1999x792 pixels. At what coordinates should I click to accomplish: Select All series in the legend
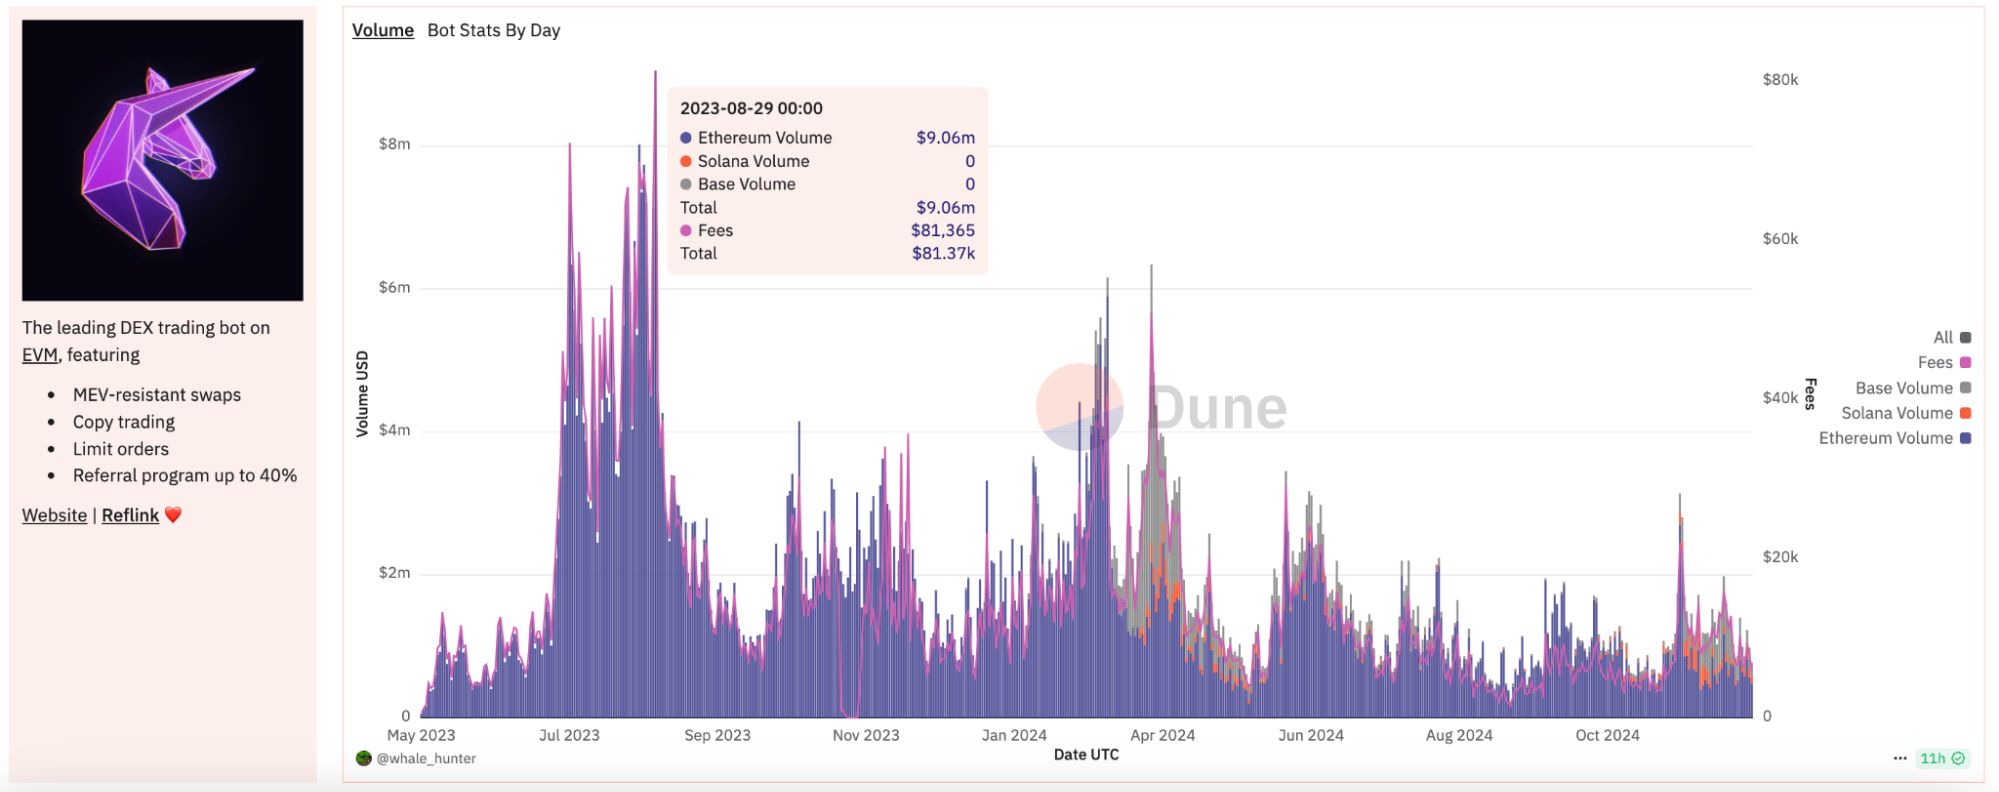(1942, 337)
